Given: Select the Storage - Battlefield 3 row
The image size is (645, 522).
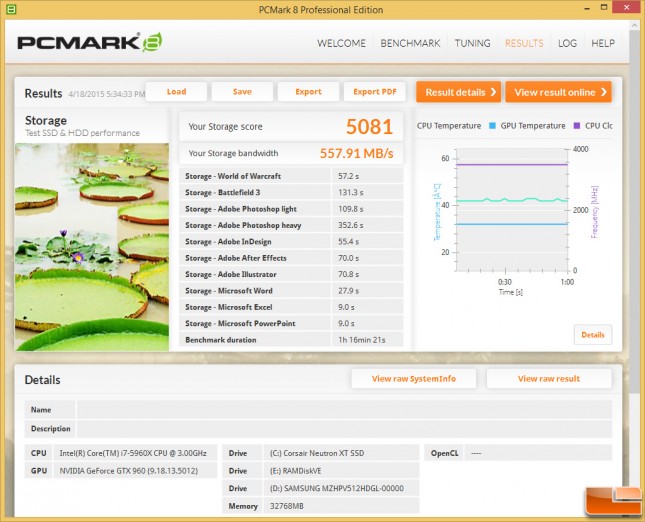Looking at the screenshot, I should click(291, 193).
